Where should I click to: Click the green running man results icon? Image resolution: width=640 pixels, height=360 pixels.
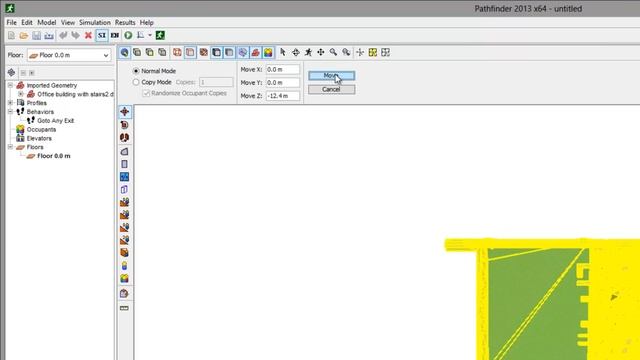pos(160,36)
